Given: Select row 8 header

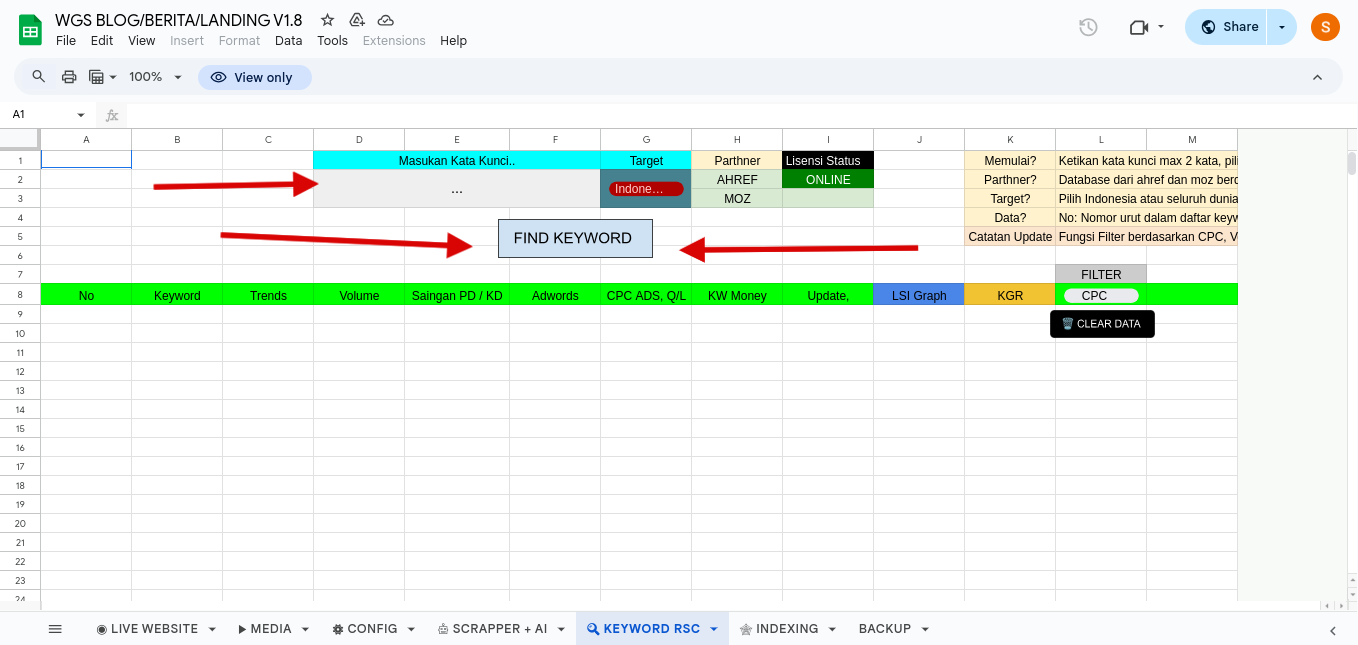Looking at the screenshot, I should coord(20,295).
